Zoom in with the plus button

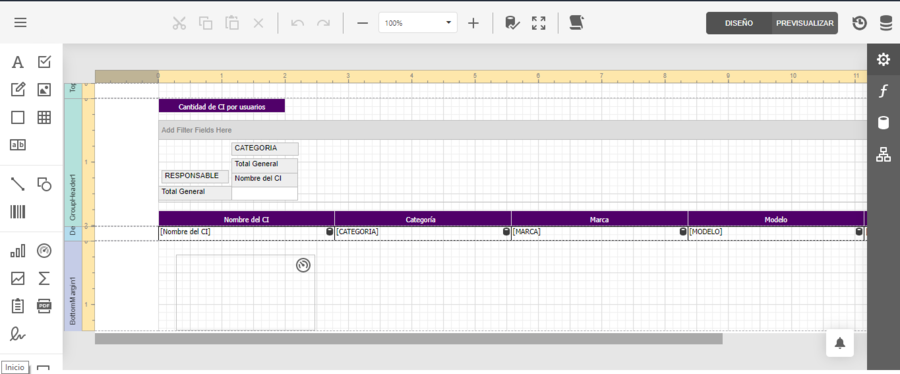coord(473,23)
